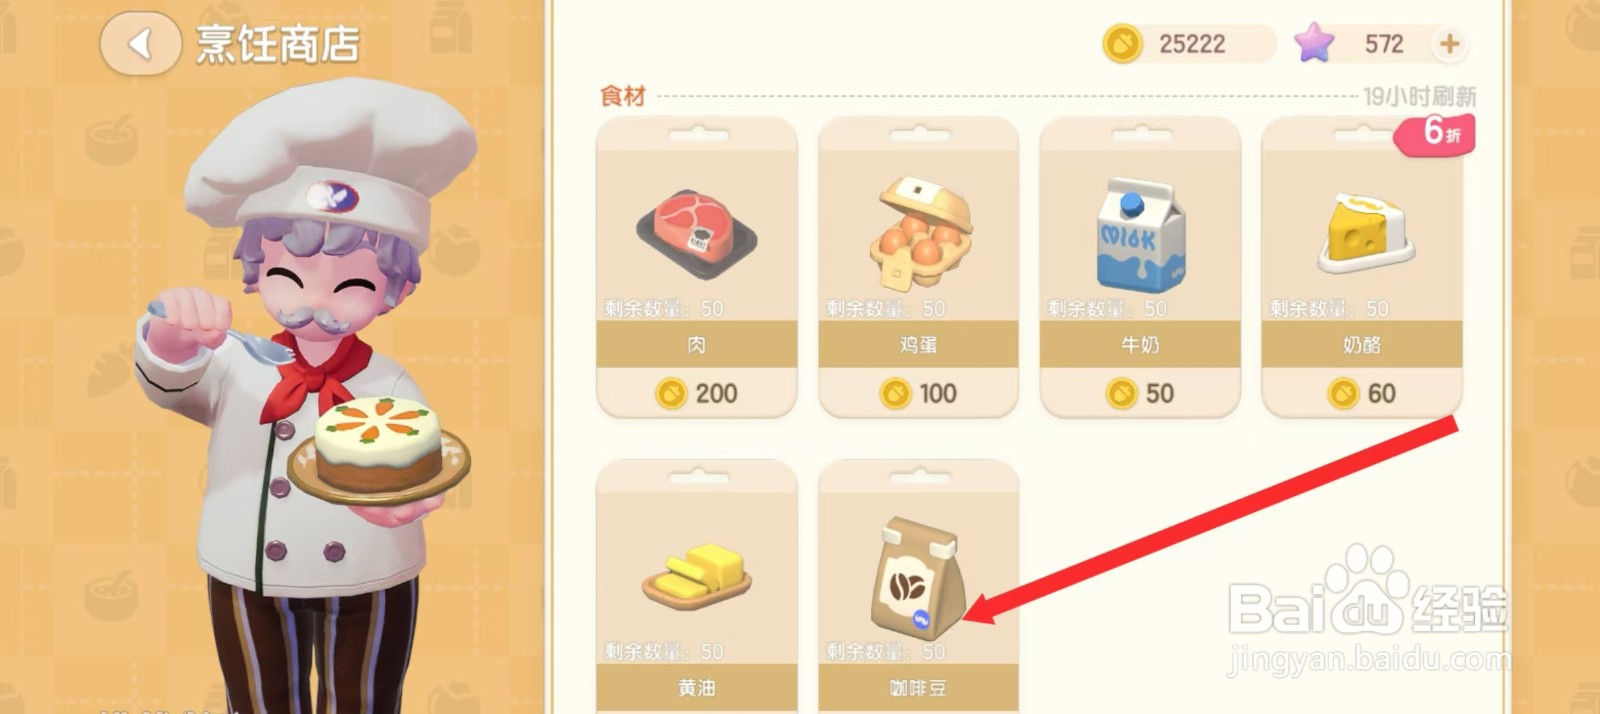This screenshot has width=1600, height=714.
Task: Select the butter (黄油) icon
Action: coord(697,576)
